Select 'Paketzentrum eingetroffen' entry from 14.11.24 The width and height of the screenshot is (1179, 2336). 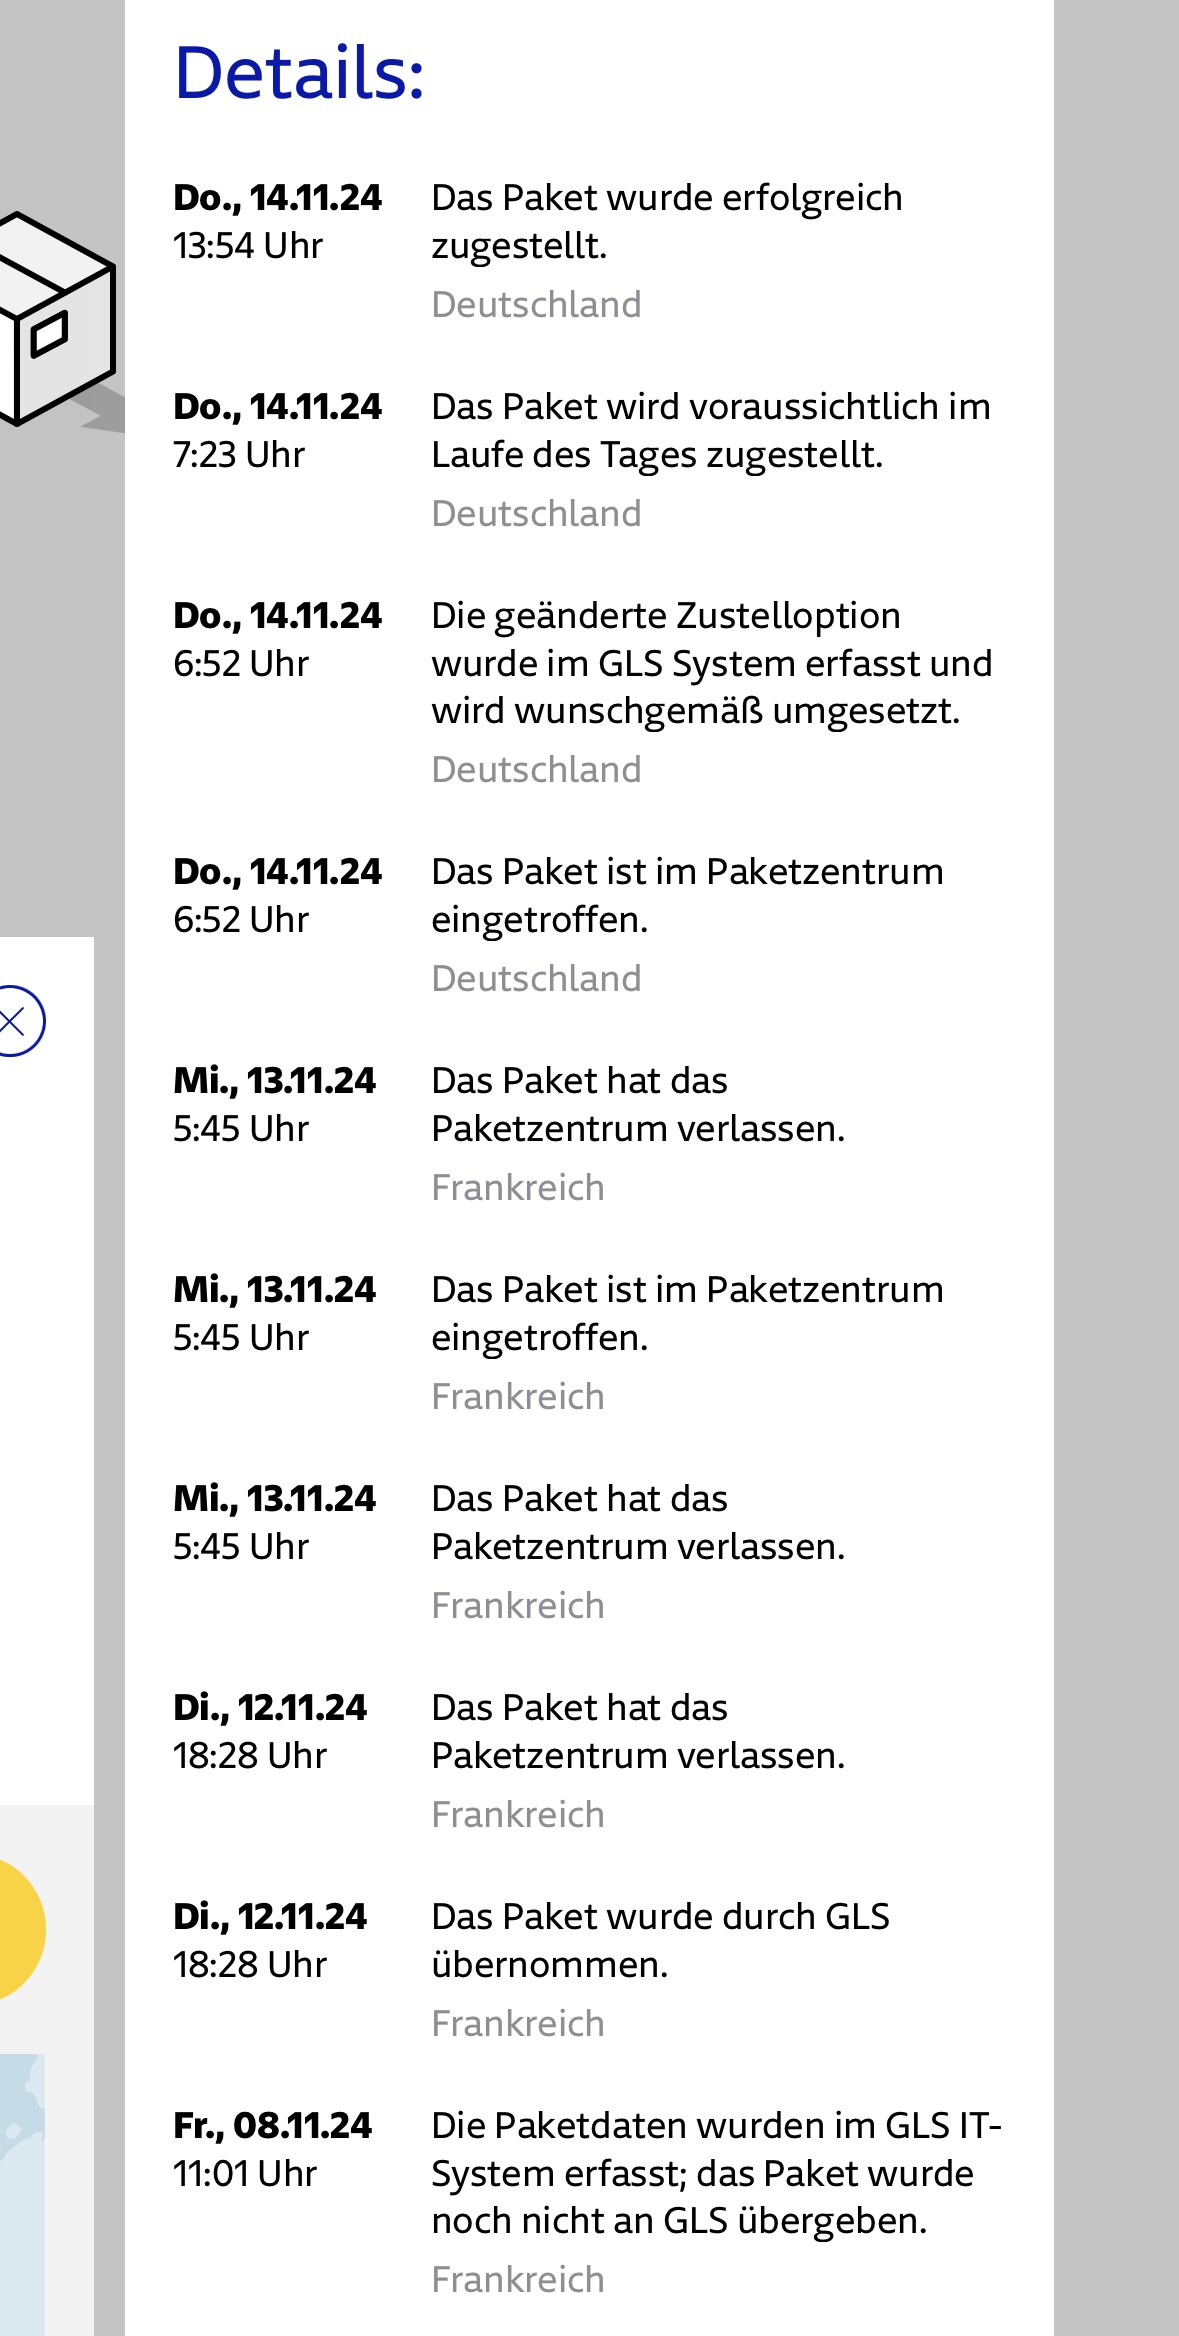click(687, 895)
